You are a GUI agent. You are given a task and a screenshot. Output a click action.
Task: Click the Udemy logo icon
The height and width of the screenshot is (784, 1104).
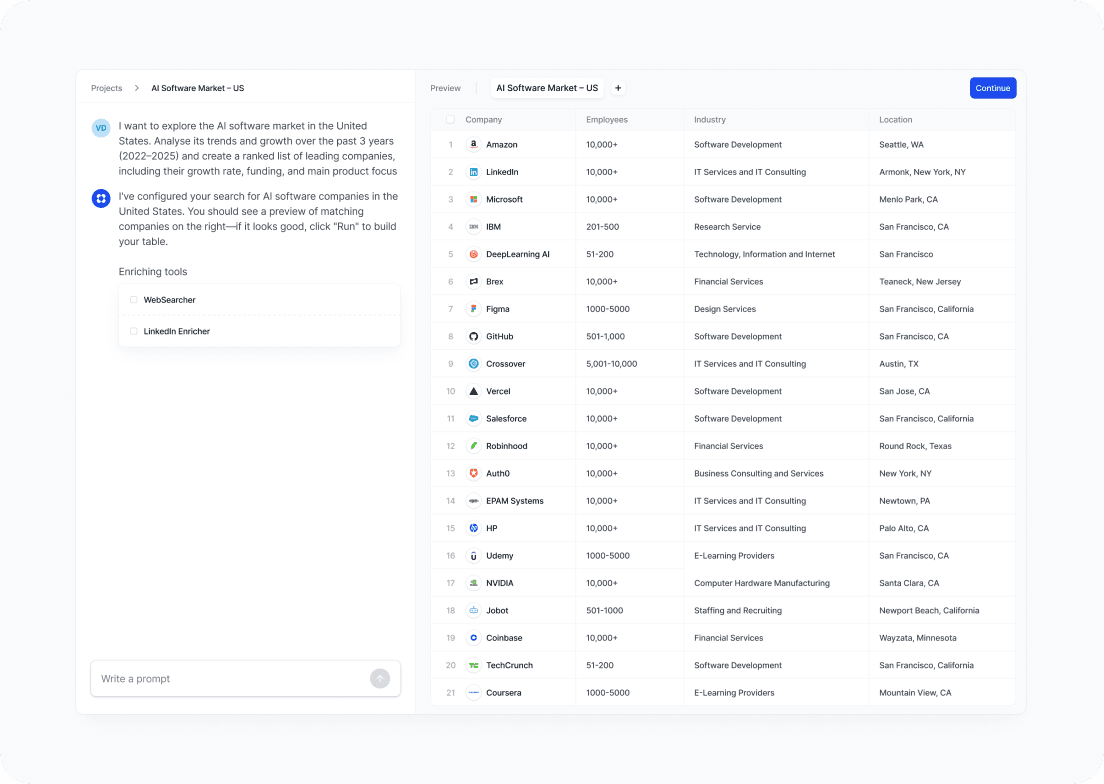pos(474,556)
